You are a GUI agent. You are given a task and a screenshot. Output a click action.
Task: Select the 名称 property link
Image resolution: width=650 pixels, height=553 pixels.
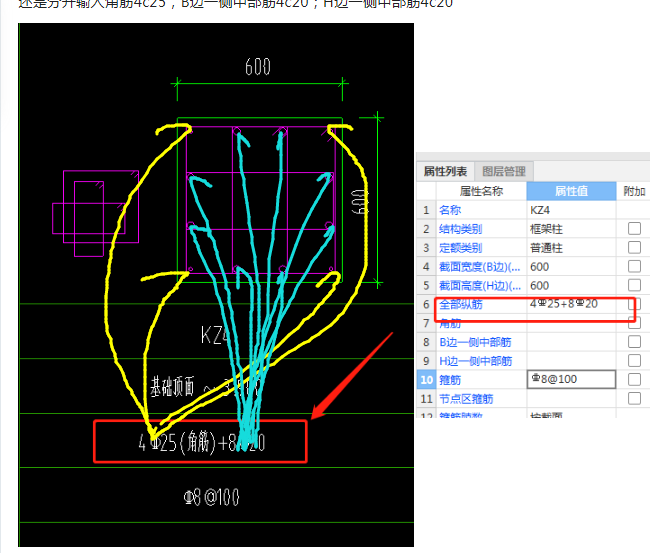tap(450, 210)
